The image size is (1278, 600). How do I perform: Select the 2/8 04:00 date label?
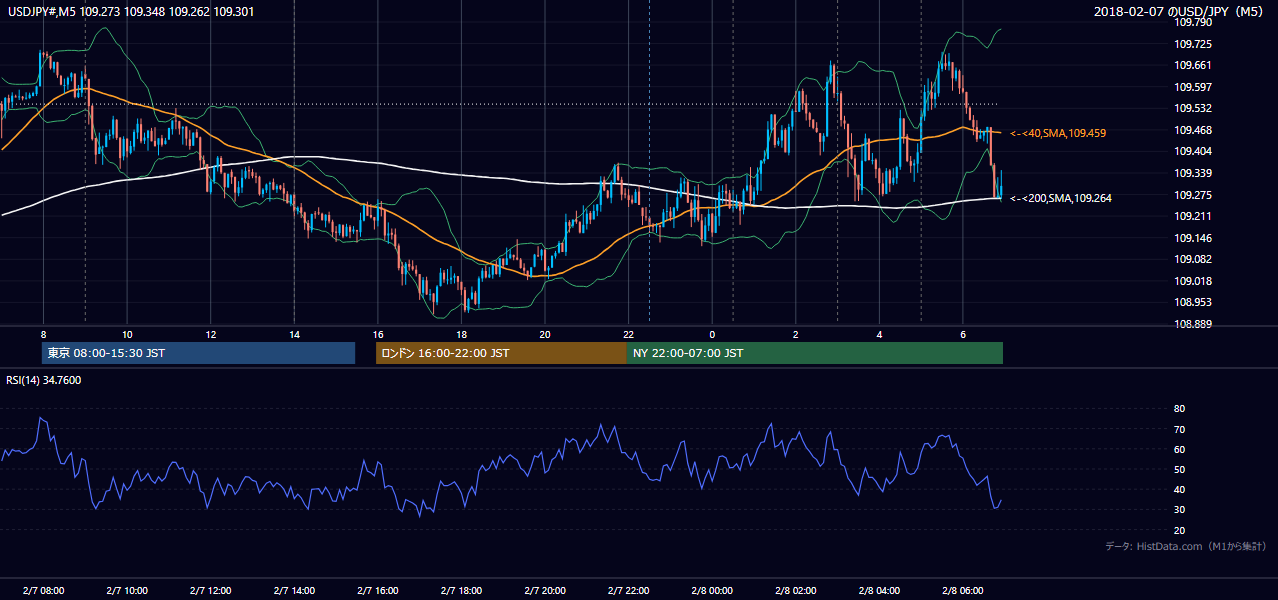880,591
